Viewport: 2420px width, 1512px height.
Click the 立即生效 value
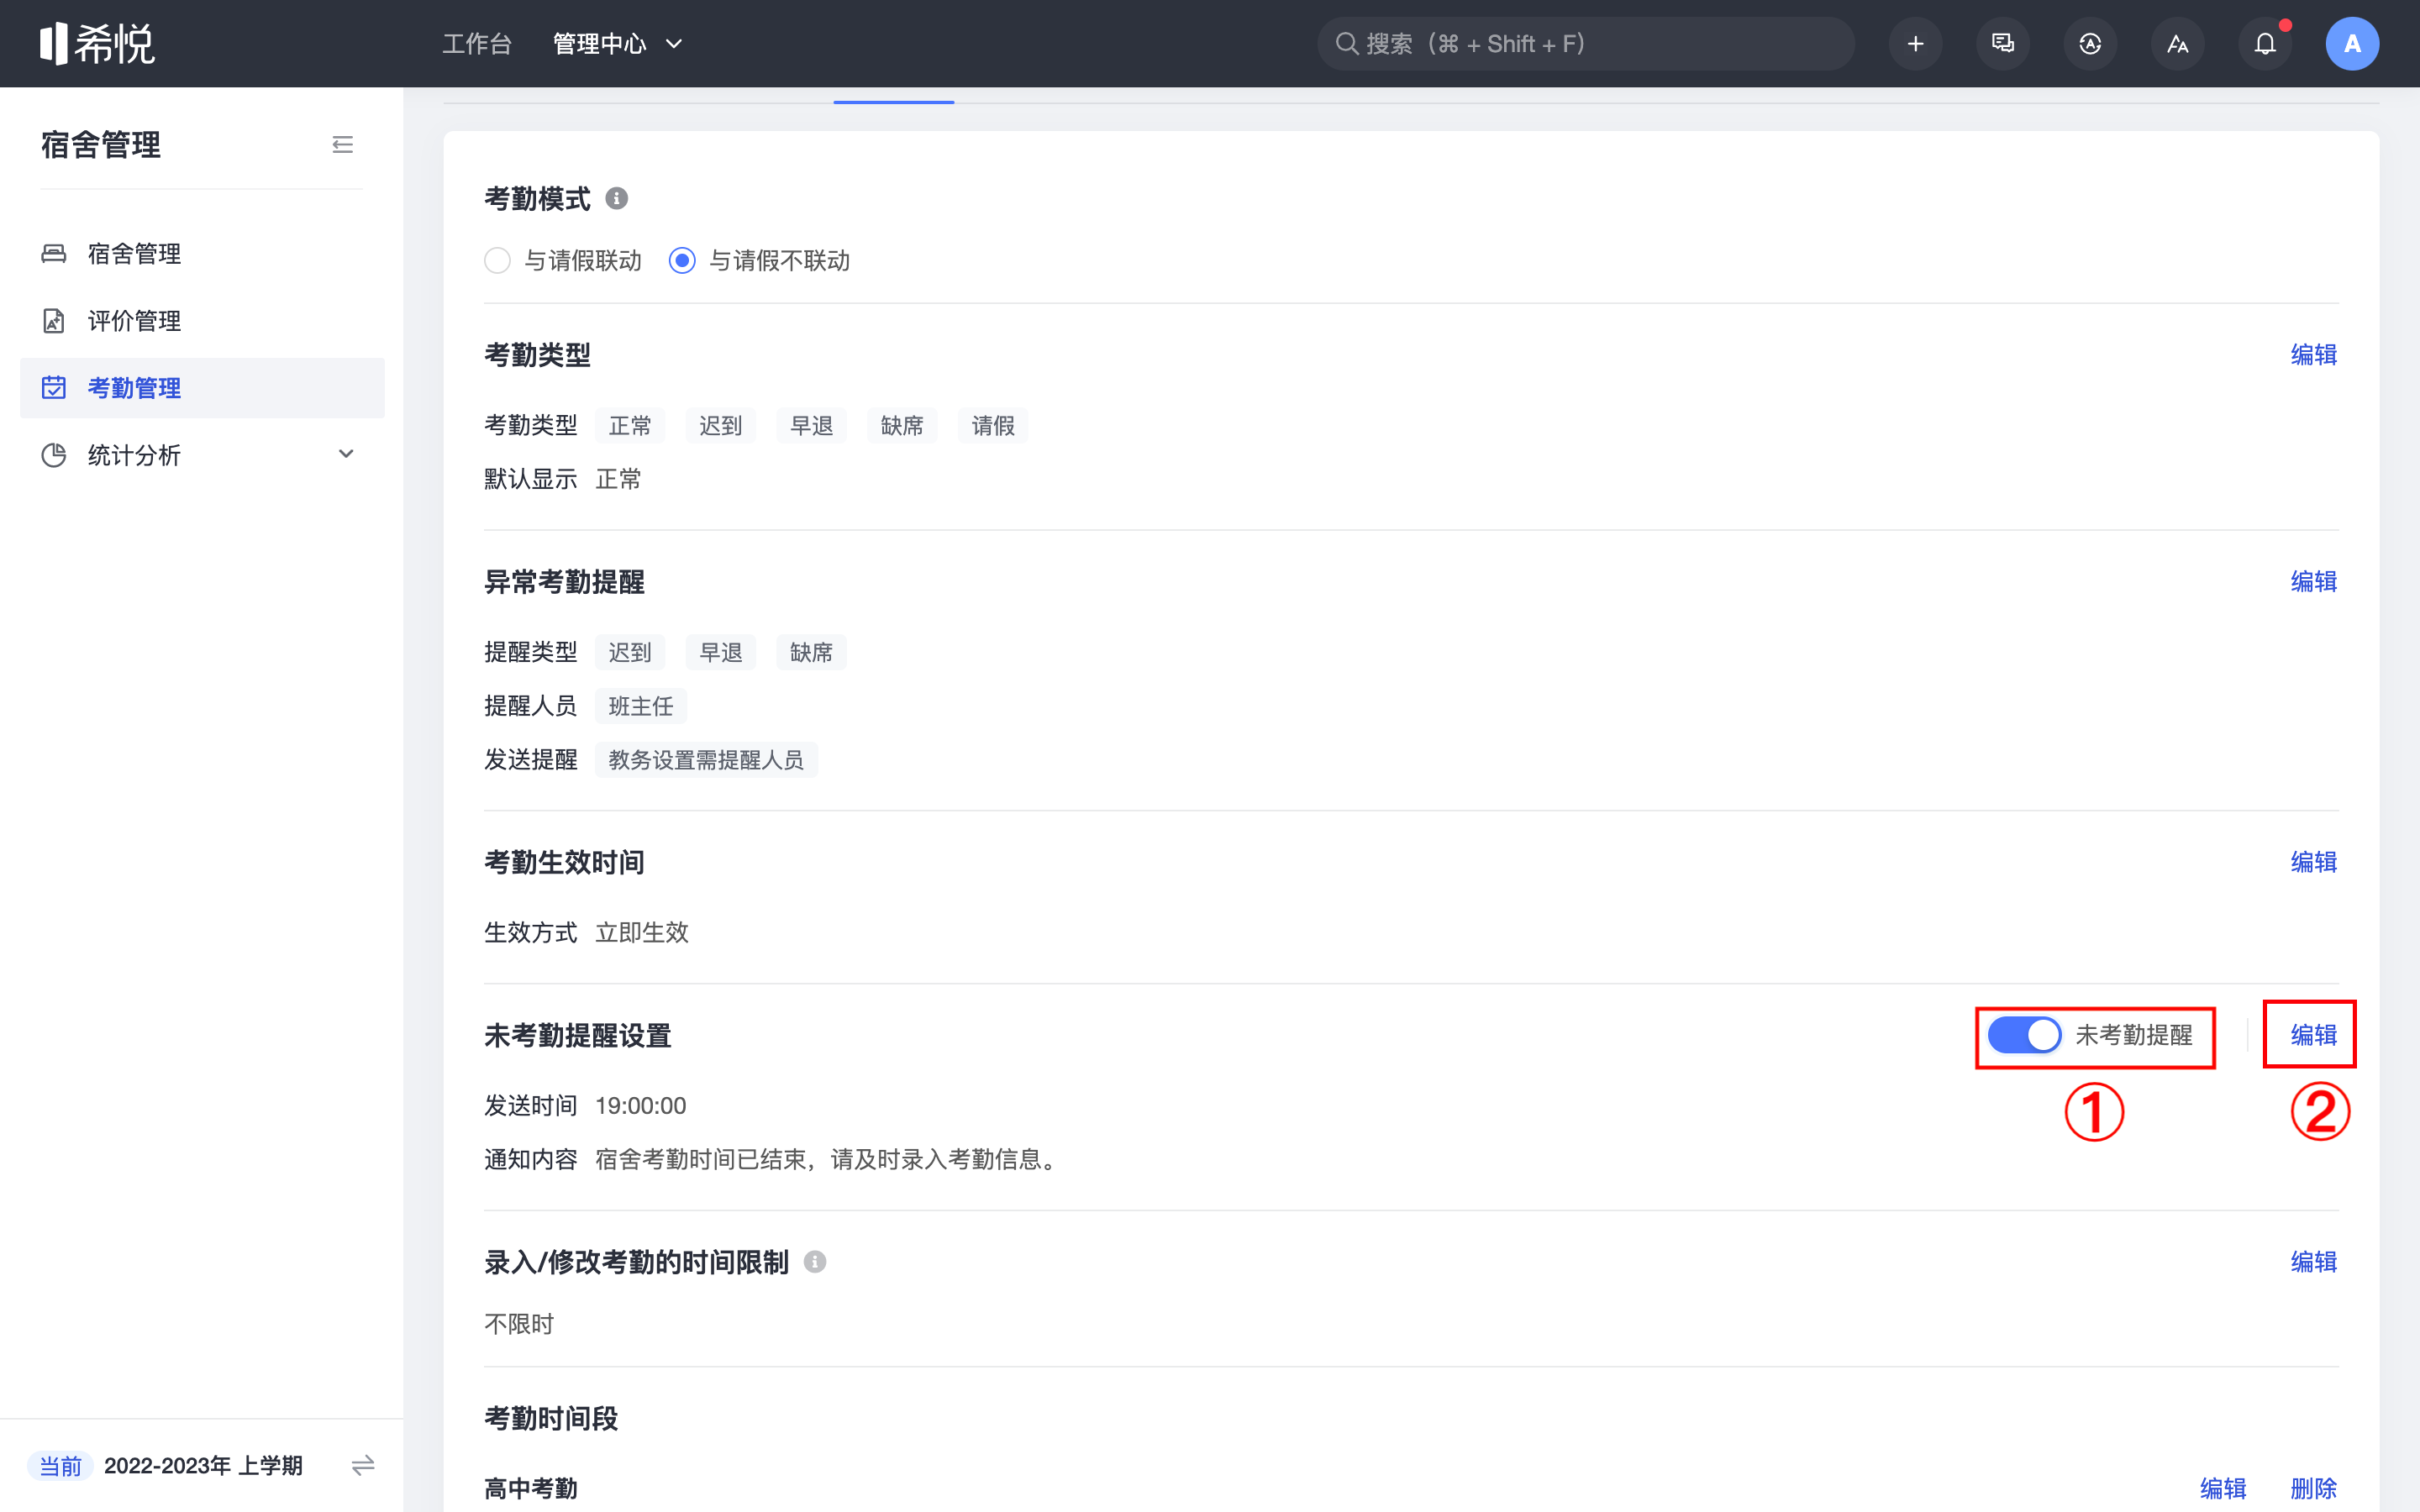[642, 933]
